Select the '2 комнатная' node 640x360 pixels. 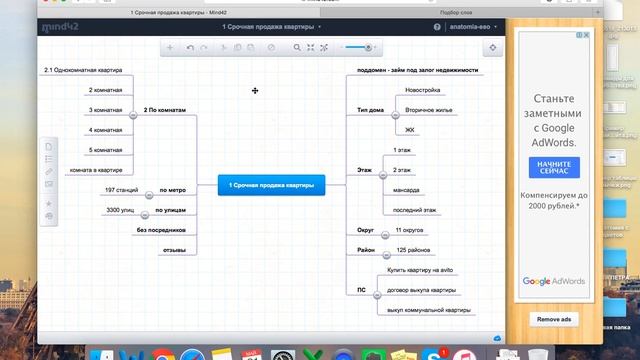click(106, 90)
